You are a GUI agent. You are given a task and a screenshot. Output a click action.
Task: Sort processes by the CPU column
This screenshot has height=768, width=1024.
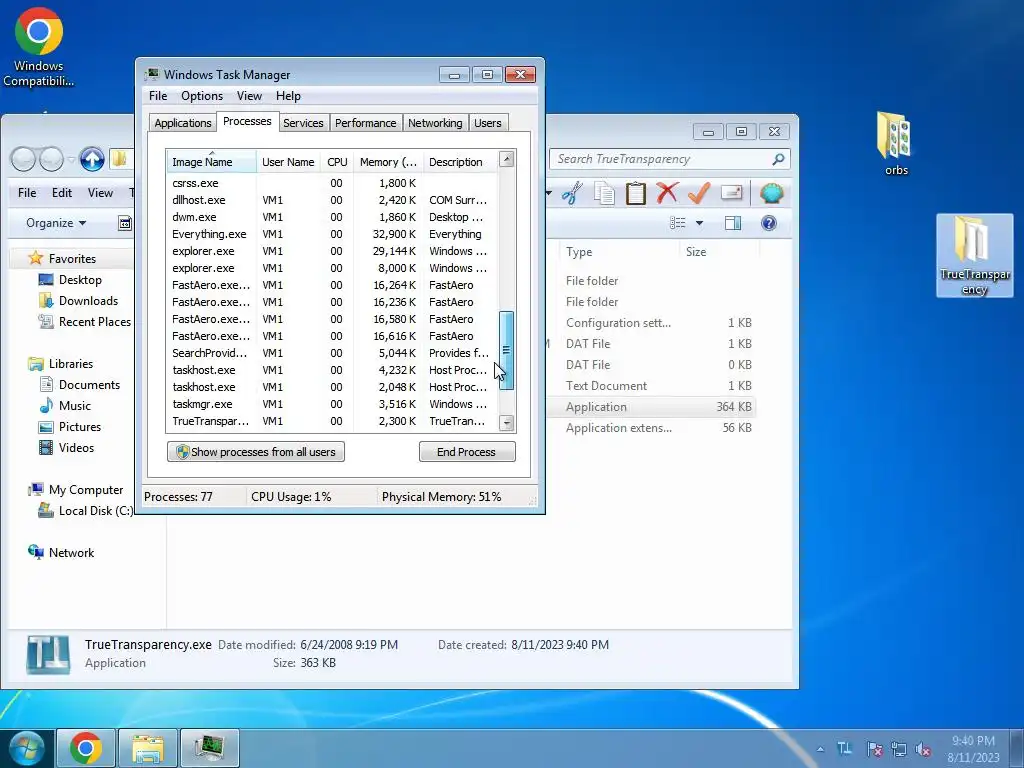pyautogui.click(x=337, y=161)
